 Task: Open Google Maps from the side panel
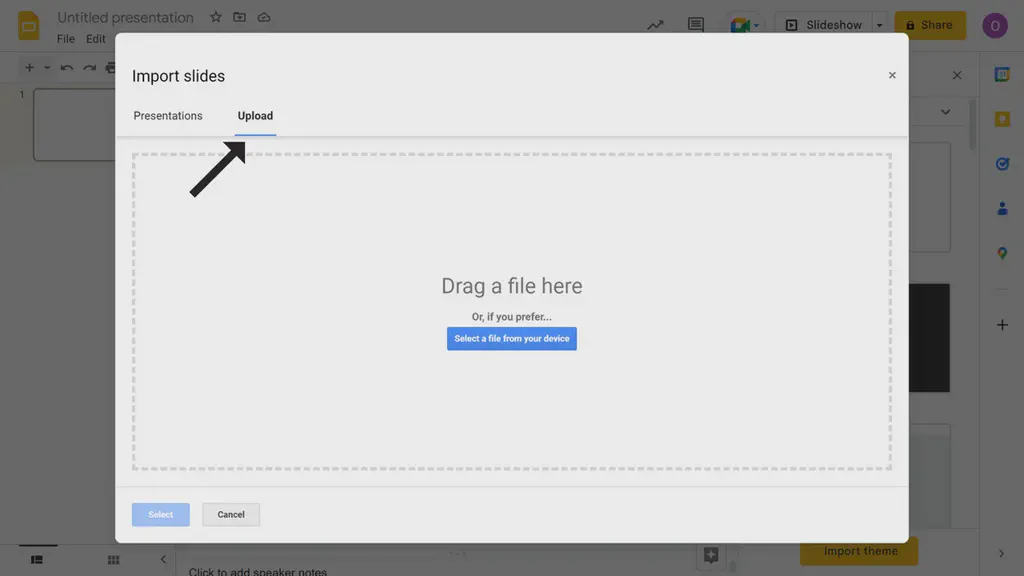(x=1002, y=253)
